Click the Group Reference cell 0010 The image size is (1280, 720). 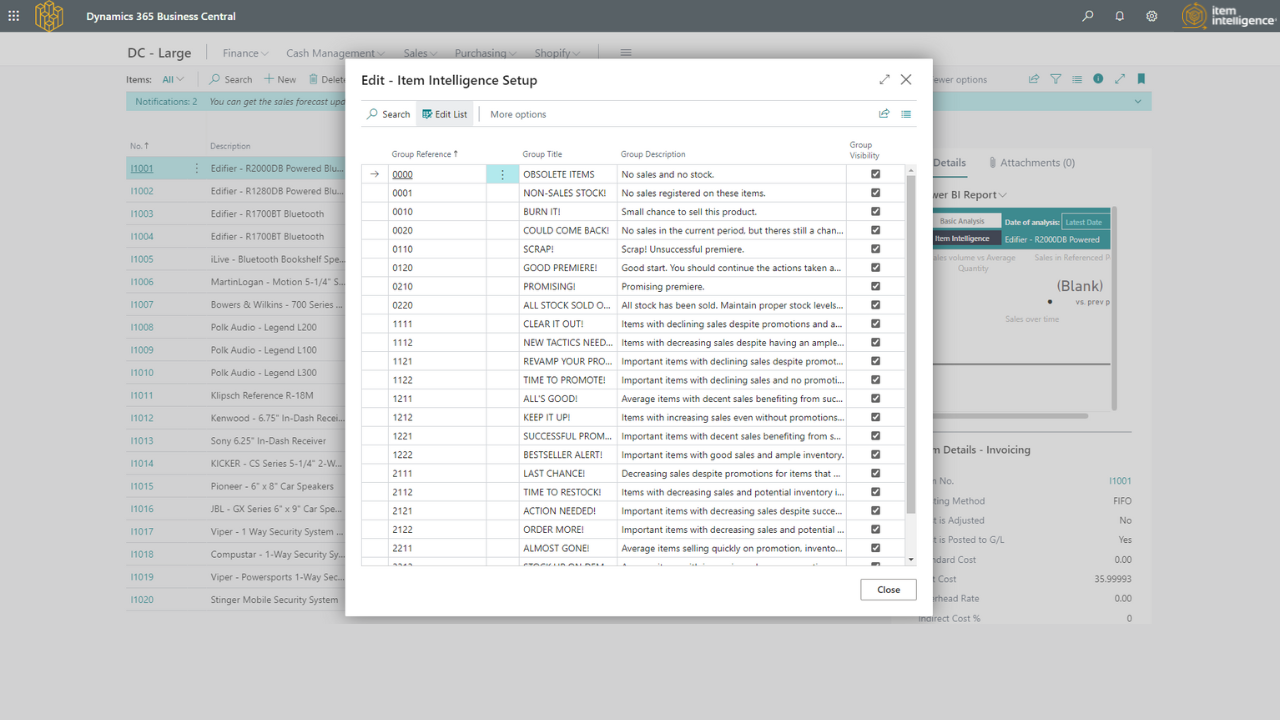438,212
